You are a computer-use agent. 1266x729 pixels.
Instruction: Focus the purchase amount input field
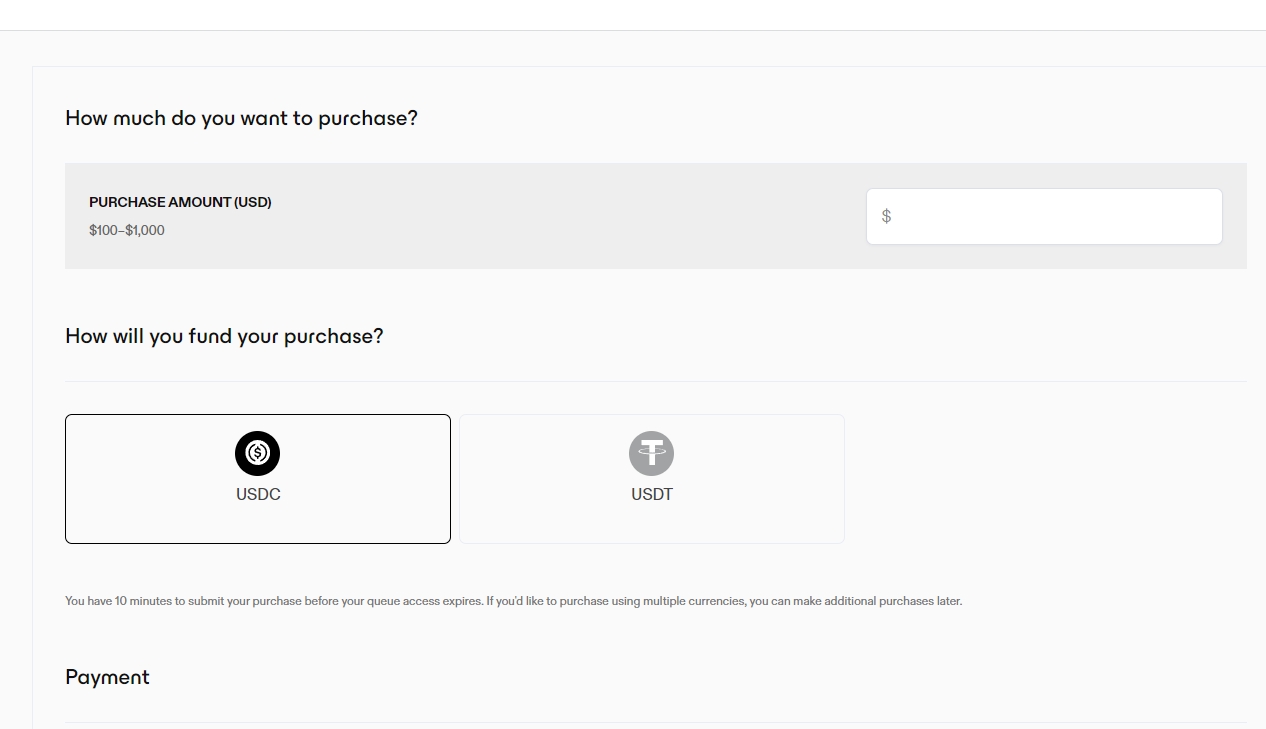[1050, 216]
